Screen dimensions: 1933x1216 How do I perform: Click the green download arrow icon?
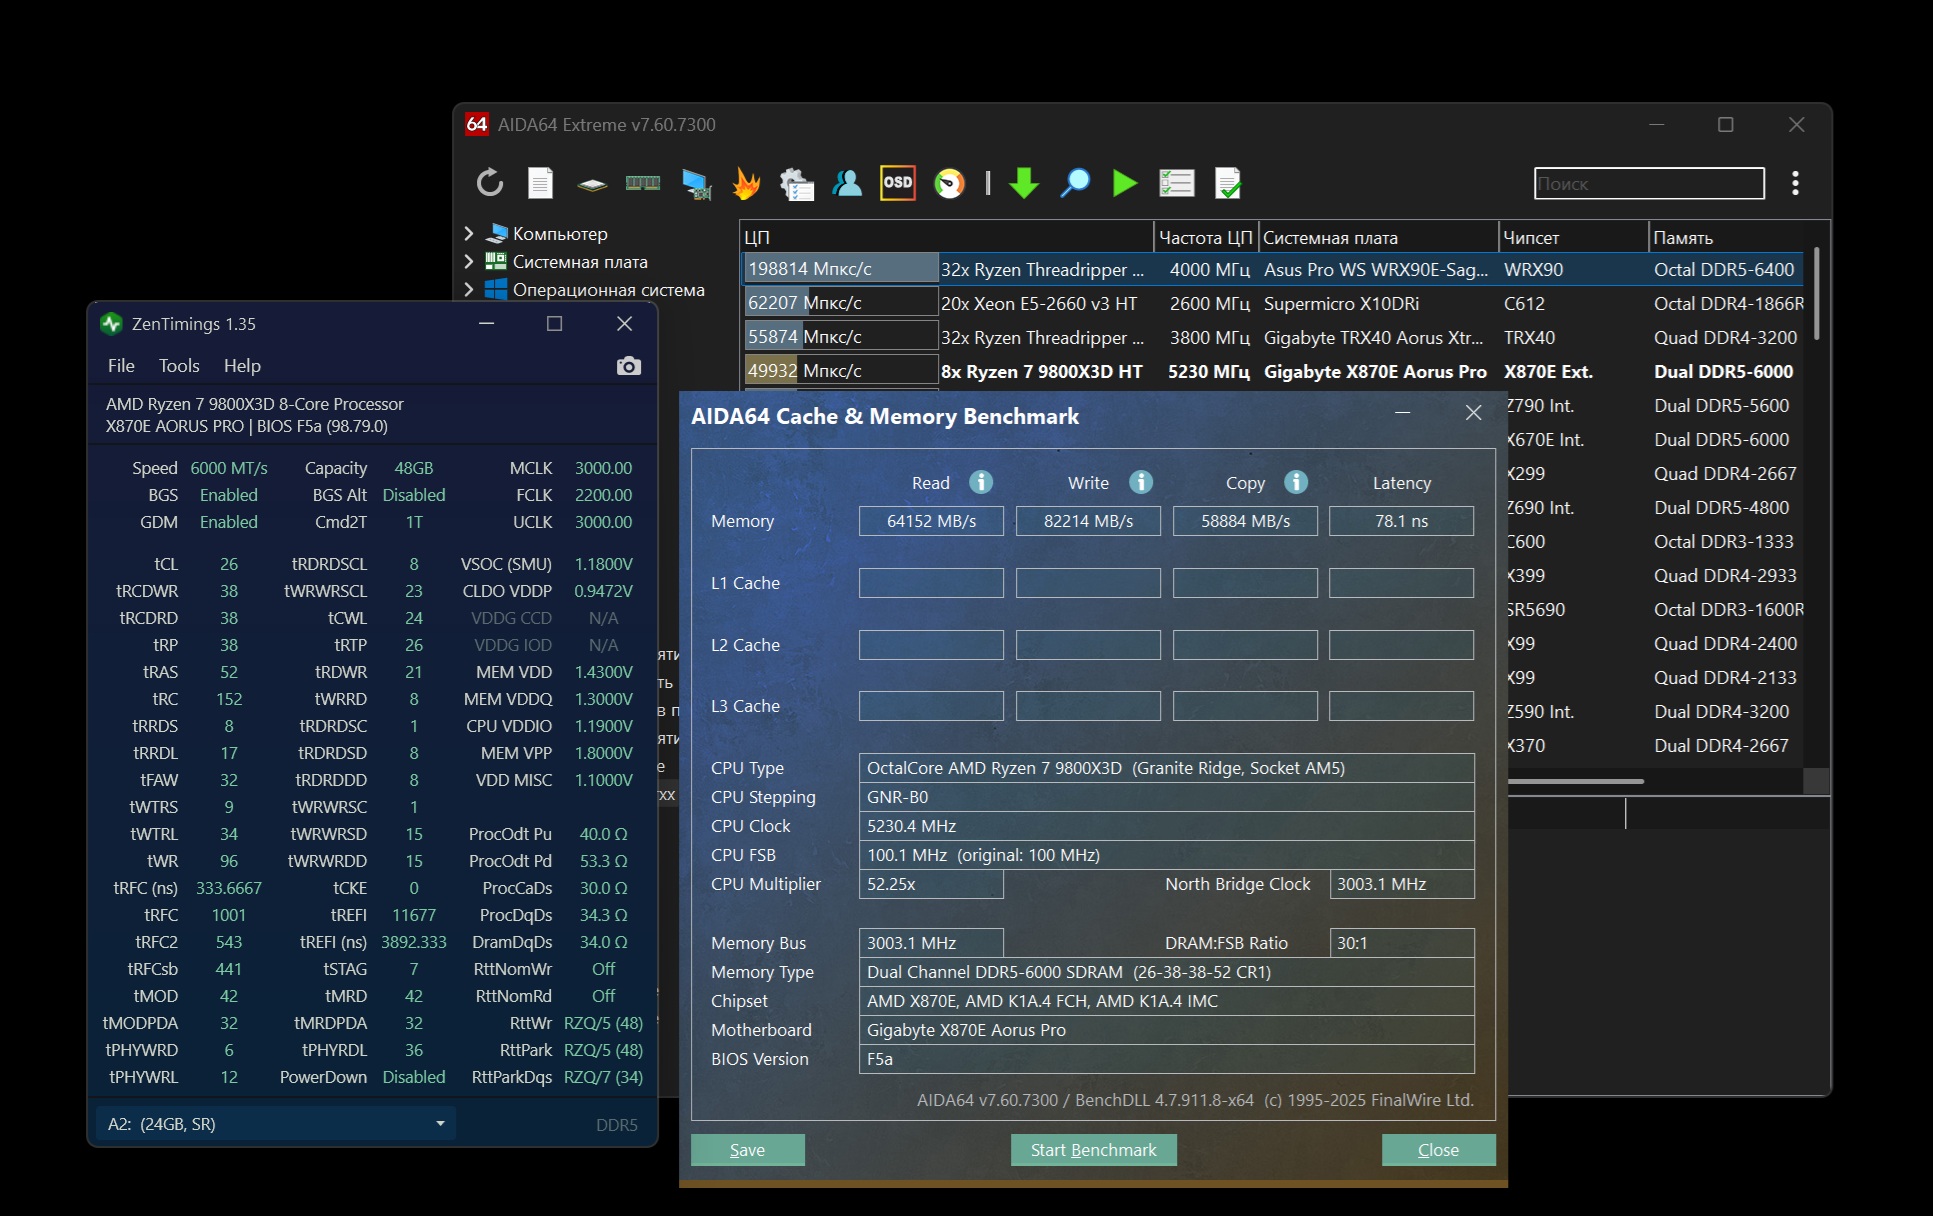click(x=1023, y=183)
